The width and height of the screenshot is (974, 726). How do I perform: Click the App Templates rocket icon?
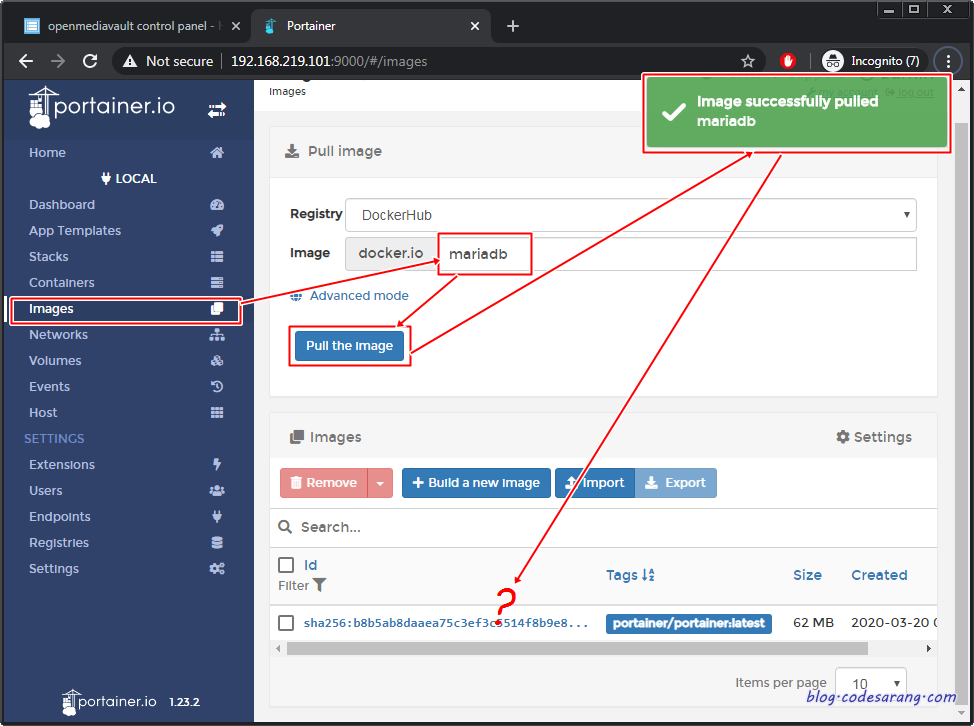click(217, 230)
